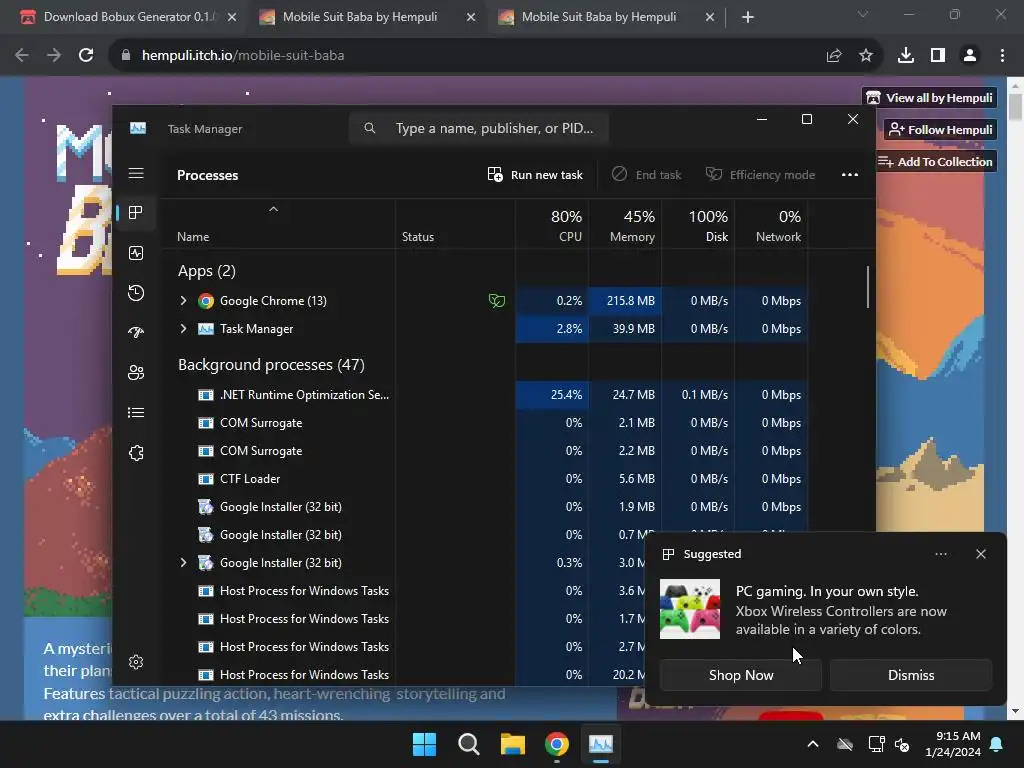The width and height of the screenshot is (1024, 768).
Task: Switch to second Mobile Suit Baba tab
Action: click(599, 17)
